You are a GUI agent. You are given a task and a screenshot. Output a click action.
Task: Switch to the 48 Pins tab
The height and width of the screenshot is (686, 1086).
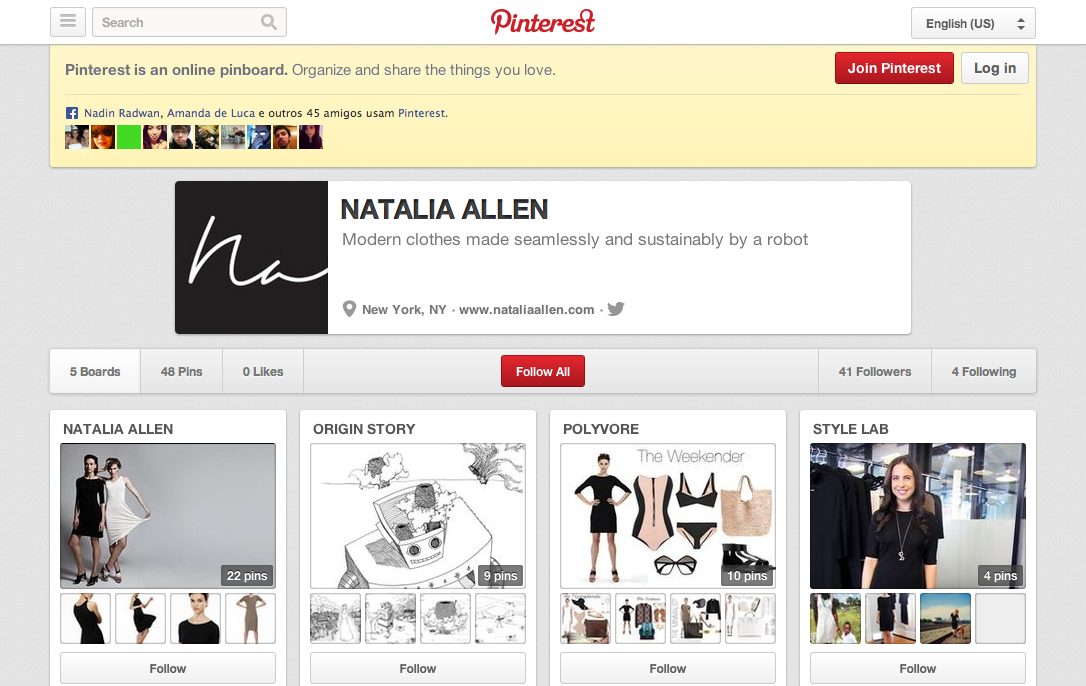tap(181, 371)
